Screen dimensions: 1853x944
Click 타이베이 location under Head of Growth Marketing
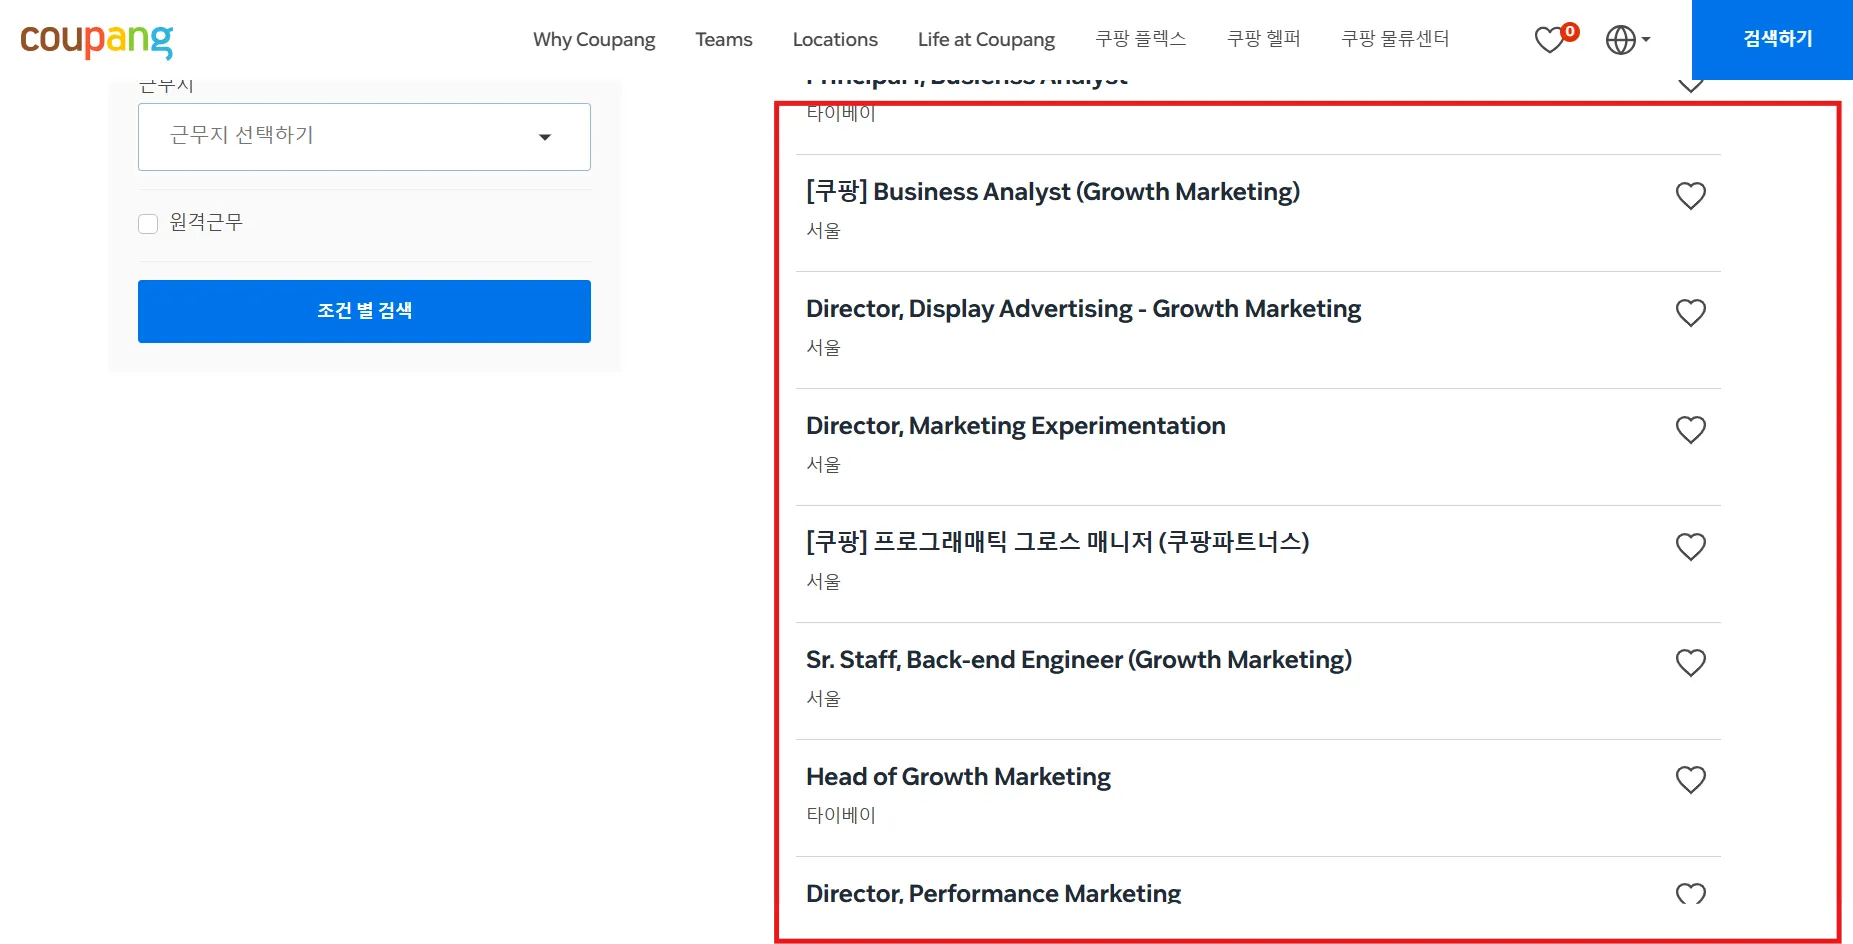841,815
